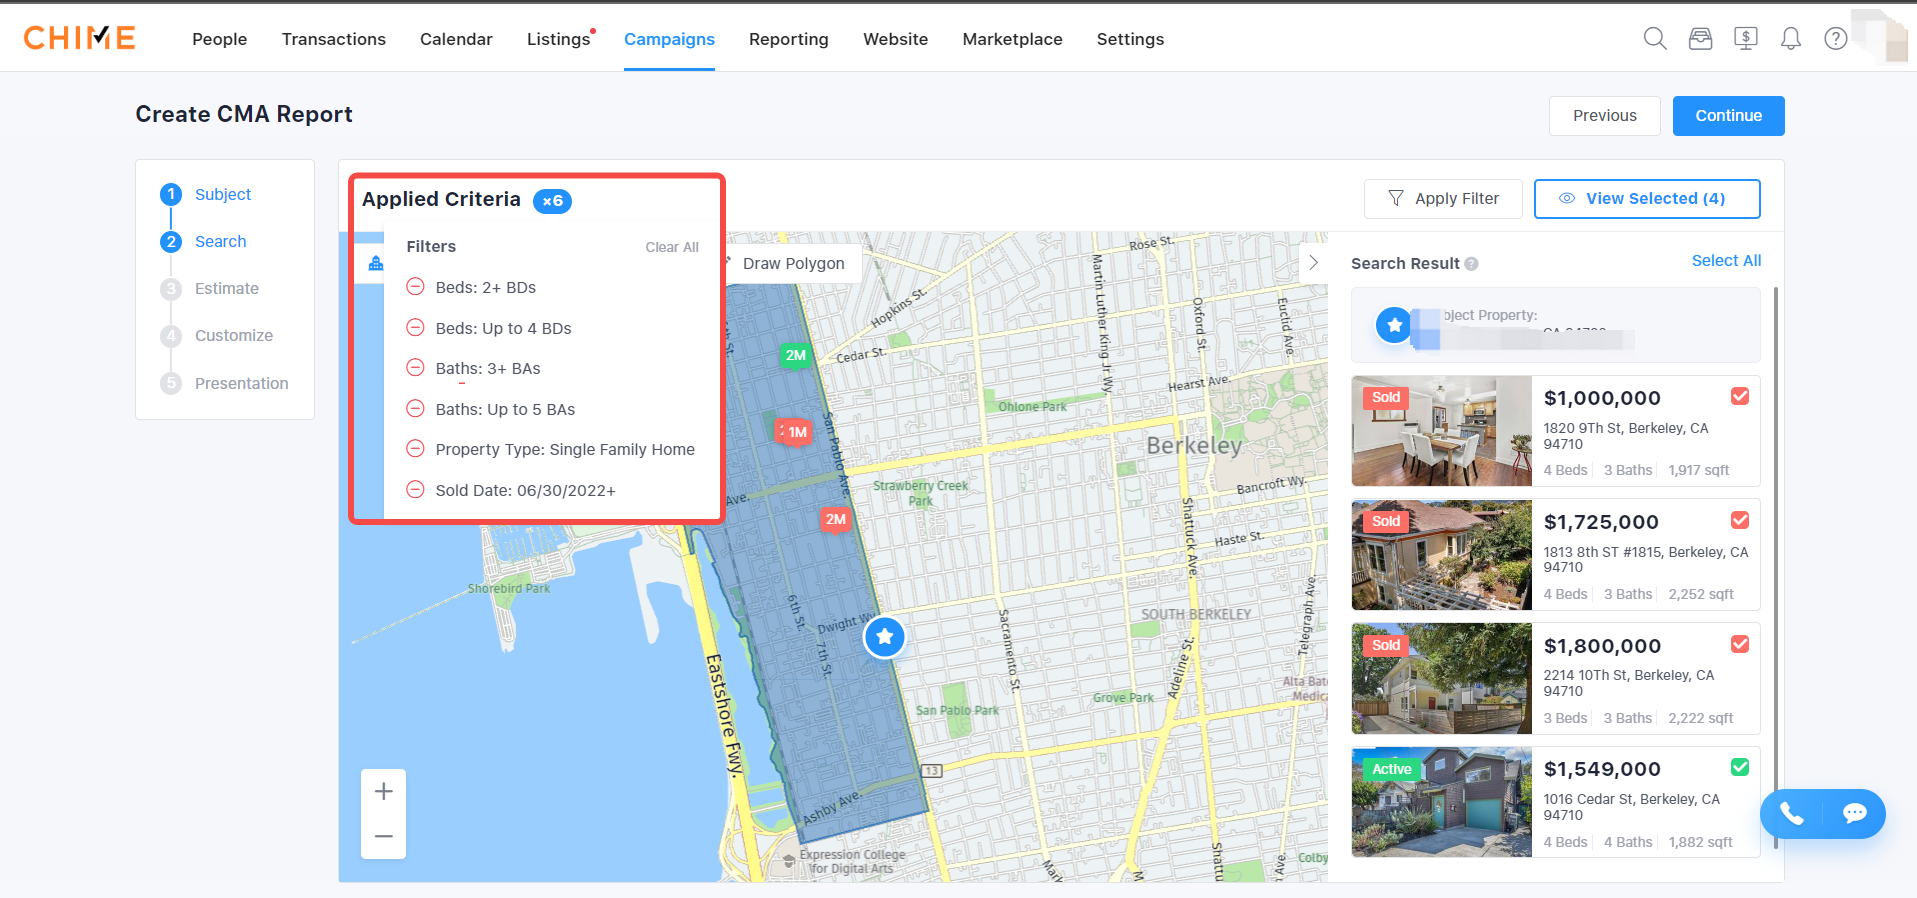Remove the Sold Date filter
Viewport: 1917px width, 898px height.
(x=415, y=490)
